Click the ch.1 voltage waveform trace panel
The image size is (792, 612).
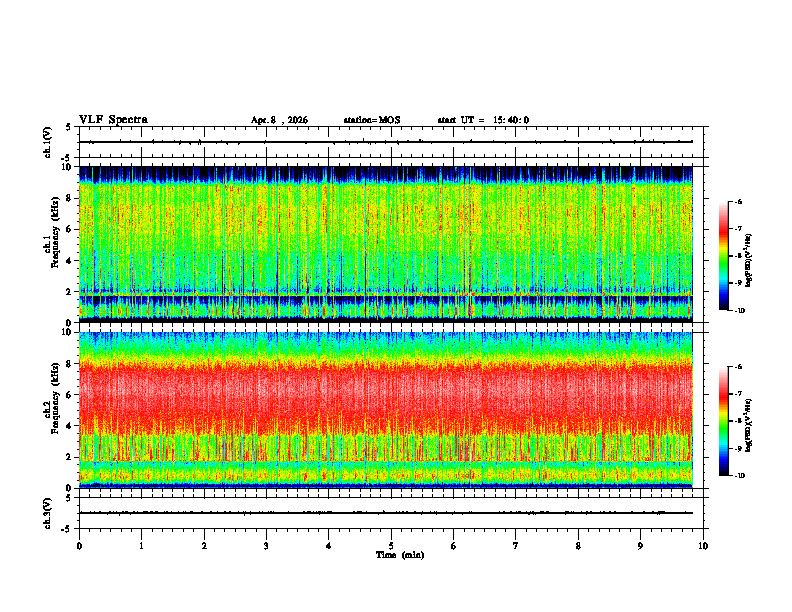391,142
